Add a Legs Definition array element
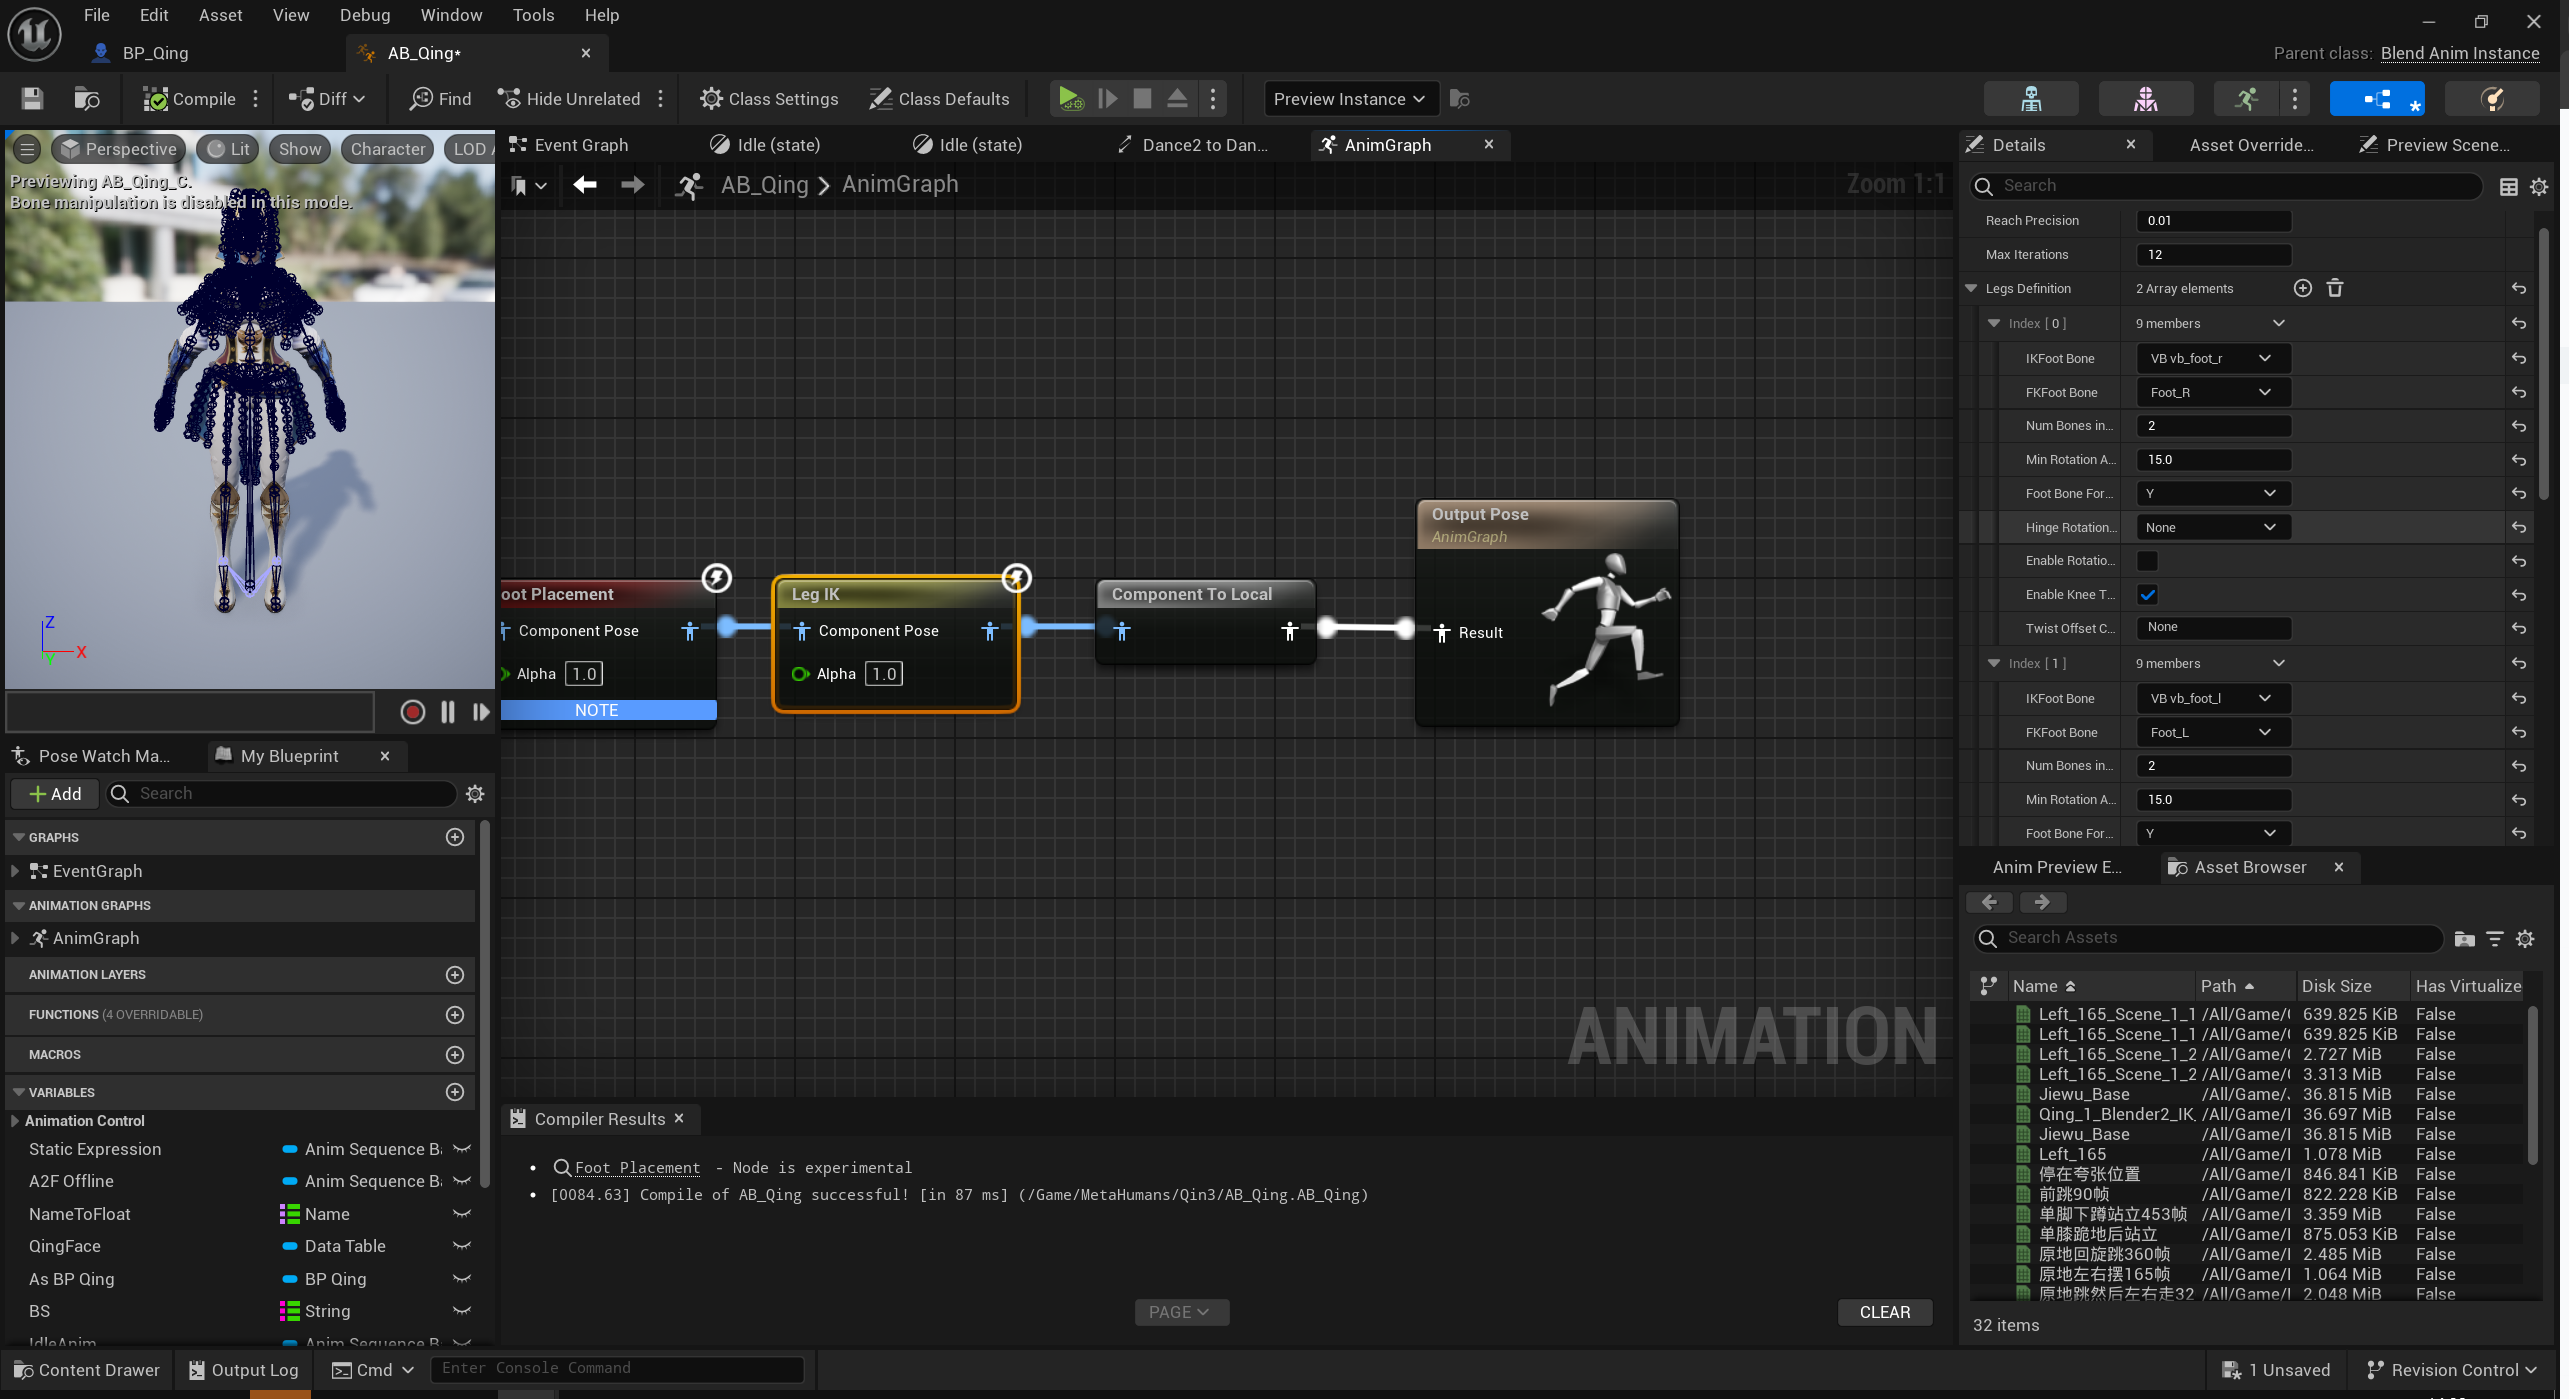2569x1399 pixels. click(2302, 289)
